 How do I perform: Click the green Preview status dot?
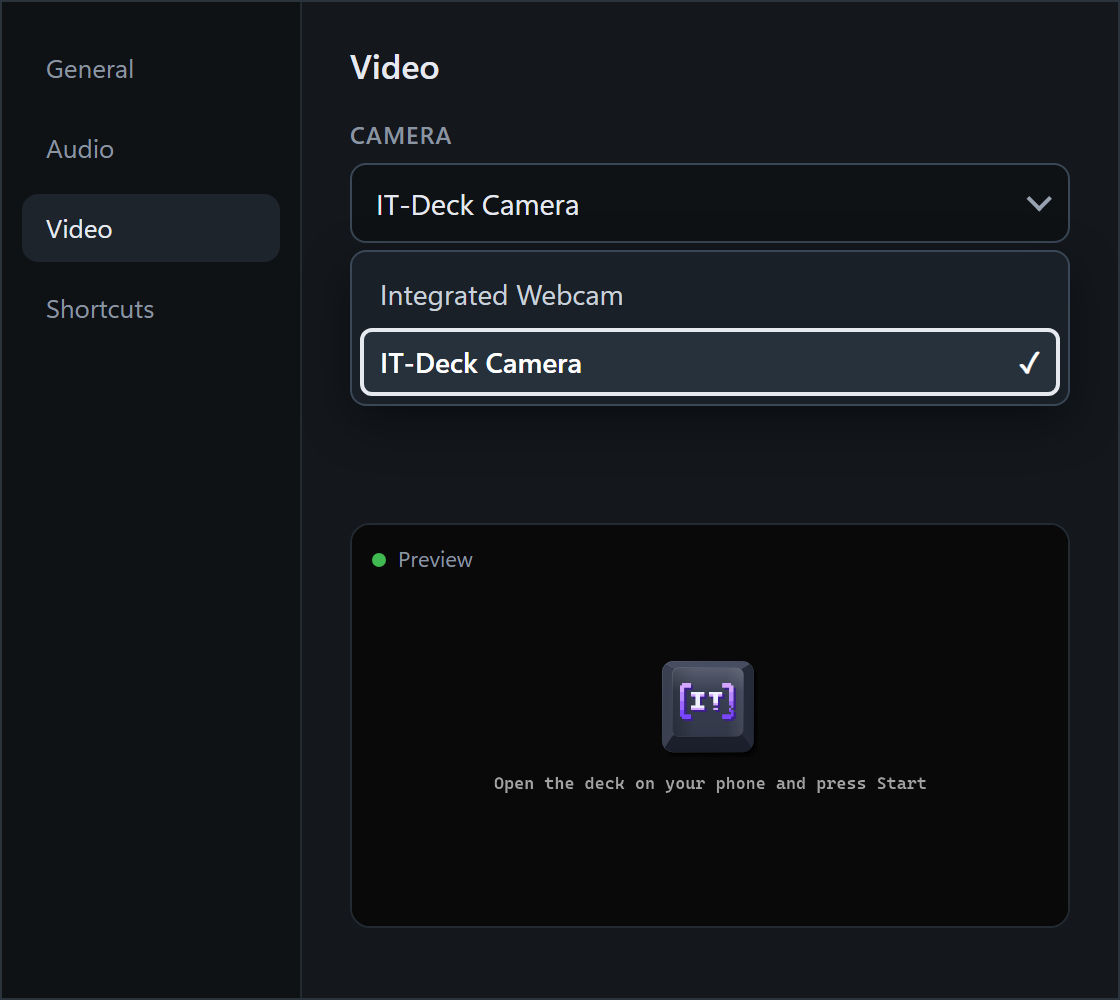379,560
